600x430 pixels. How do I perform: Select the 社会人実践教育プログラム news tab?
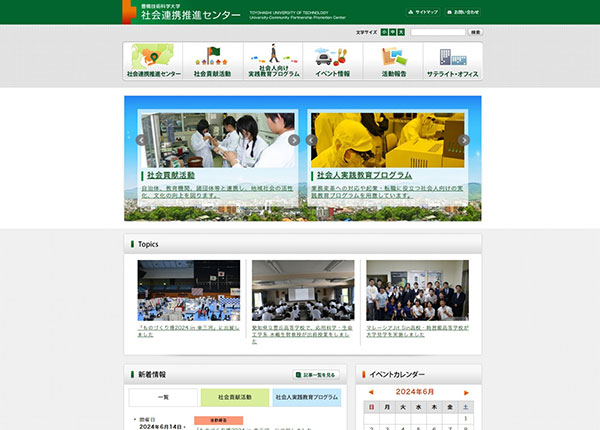[307, 397]
